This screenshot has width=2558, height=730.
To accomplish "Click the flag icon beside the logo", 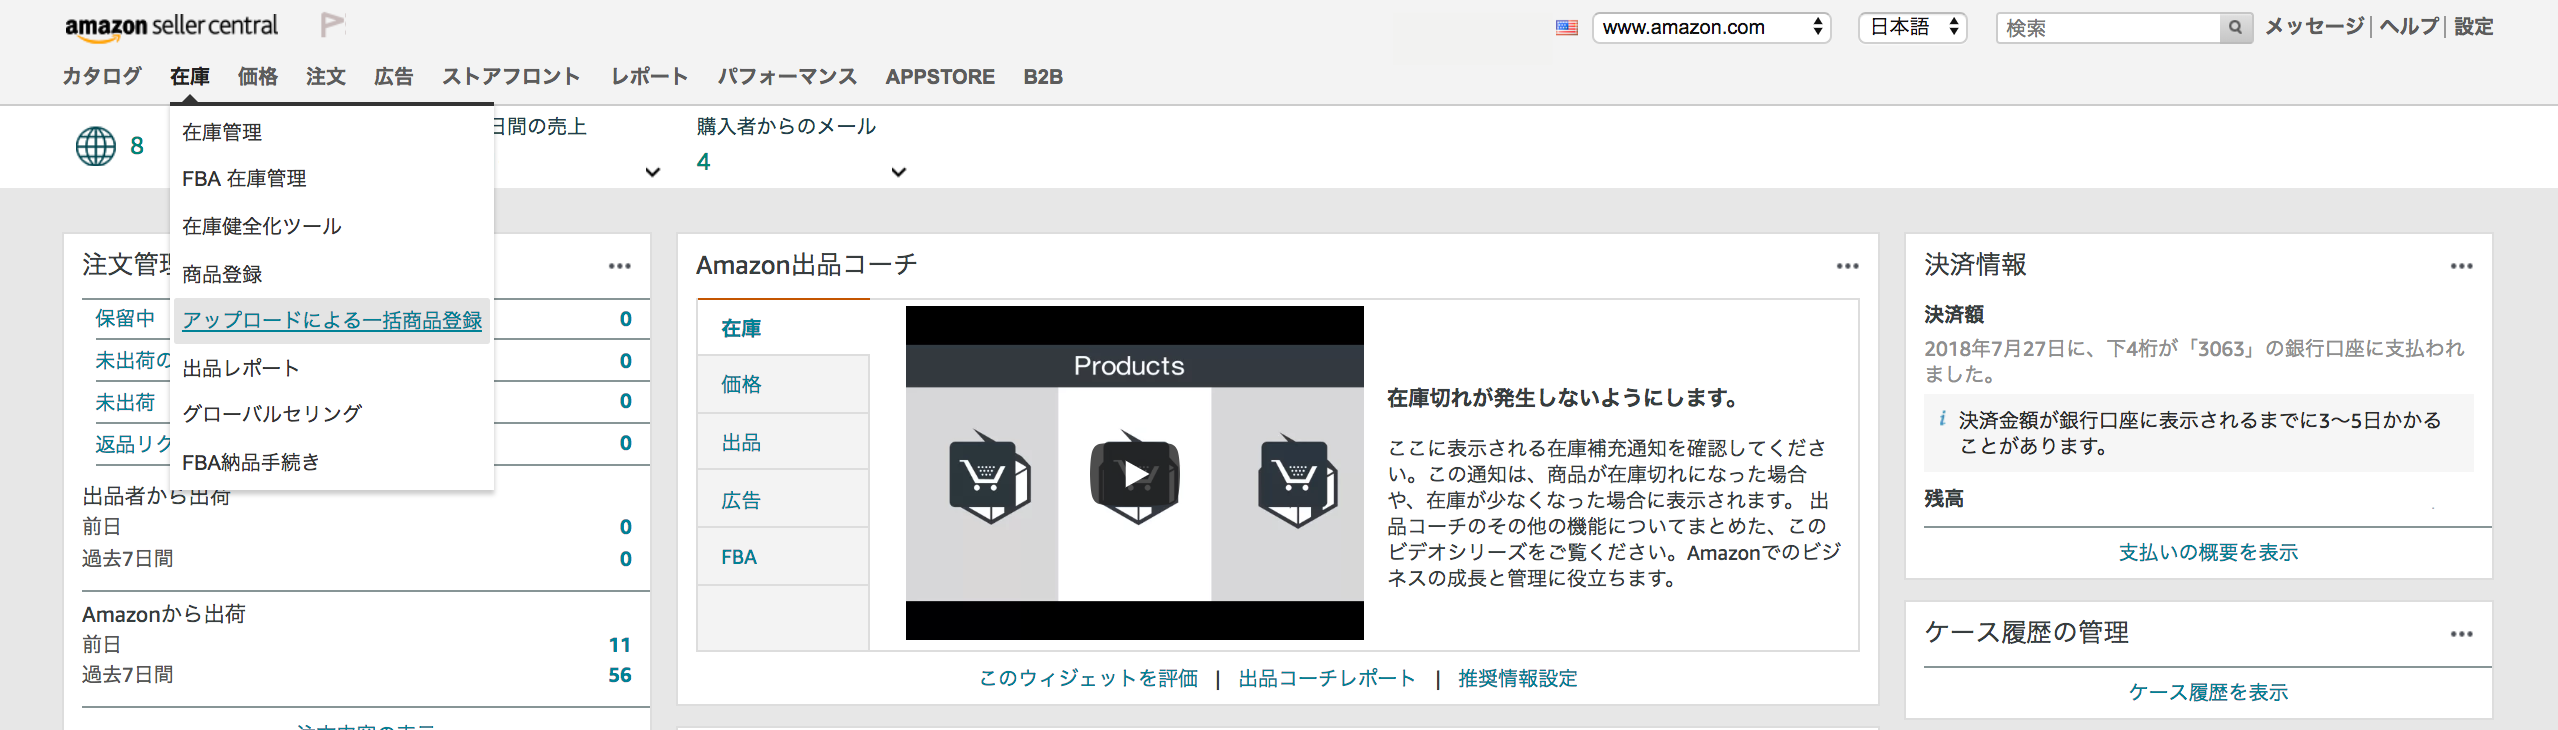I will [333, 24].
